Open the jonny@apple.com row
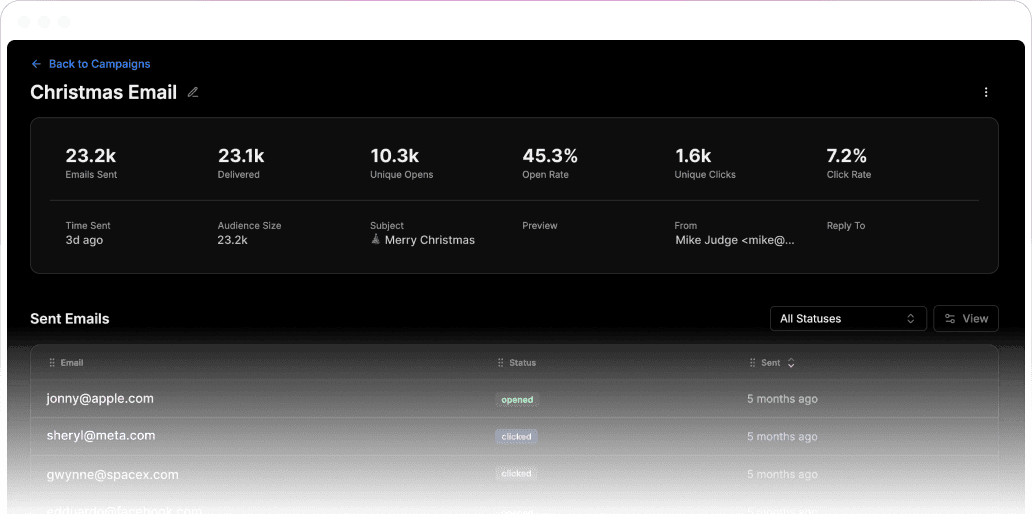This screenshot has width=1032, height=514. coord(100,399)
